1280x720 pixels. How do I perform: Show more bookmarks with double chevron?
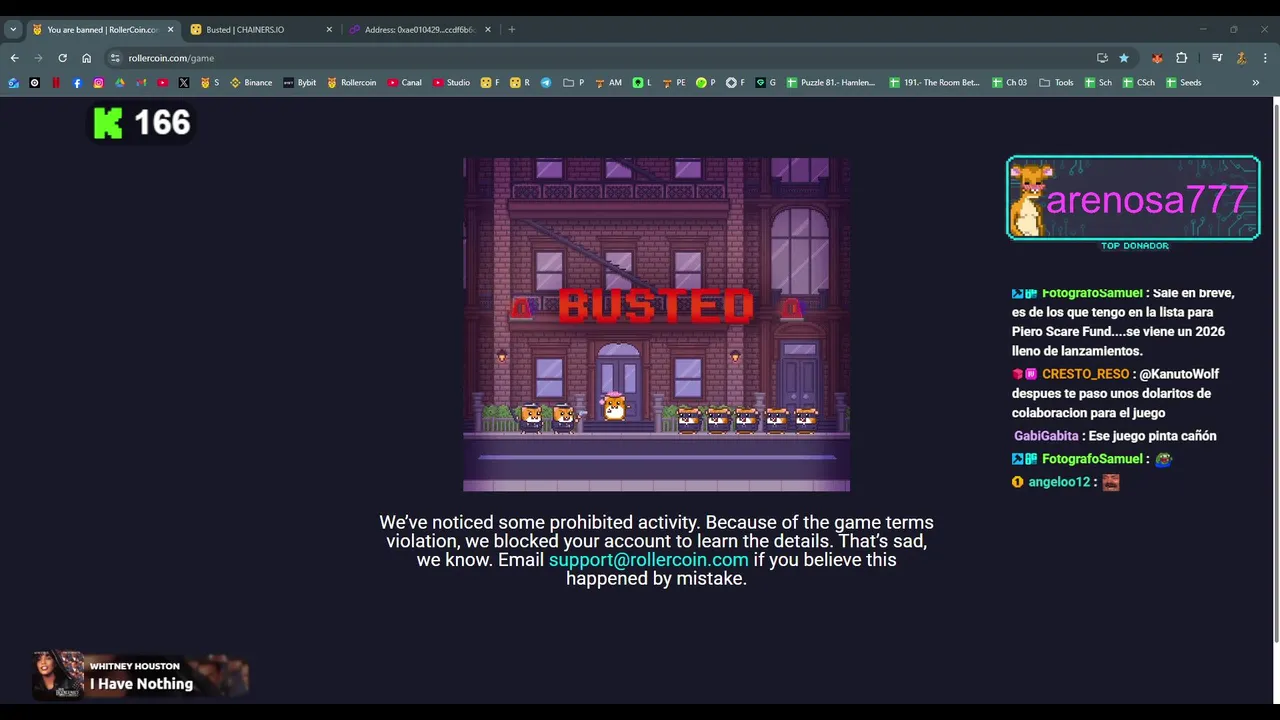click(x=1255, y=83)
